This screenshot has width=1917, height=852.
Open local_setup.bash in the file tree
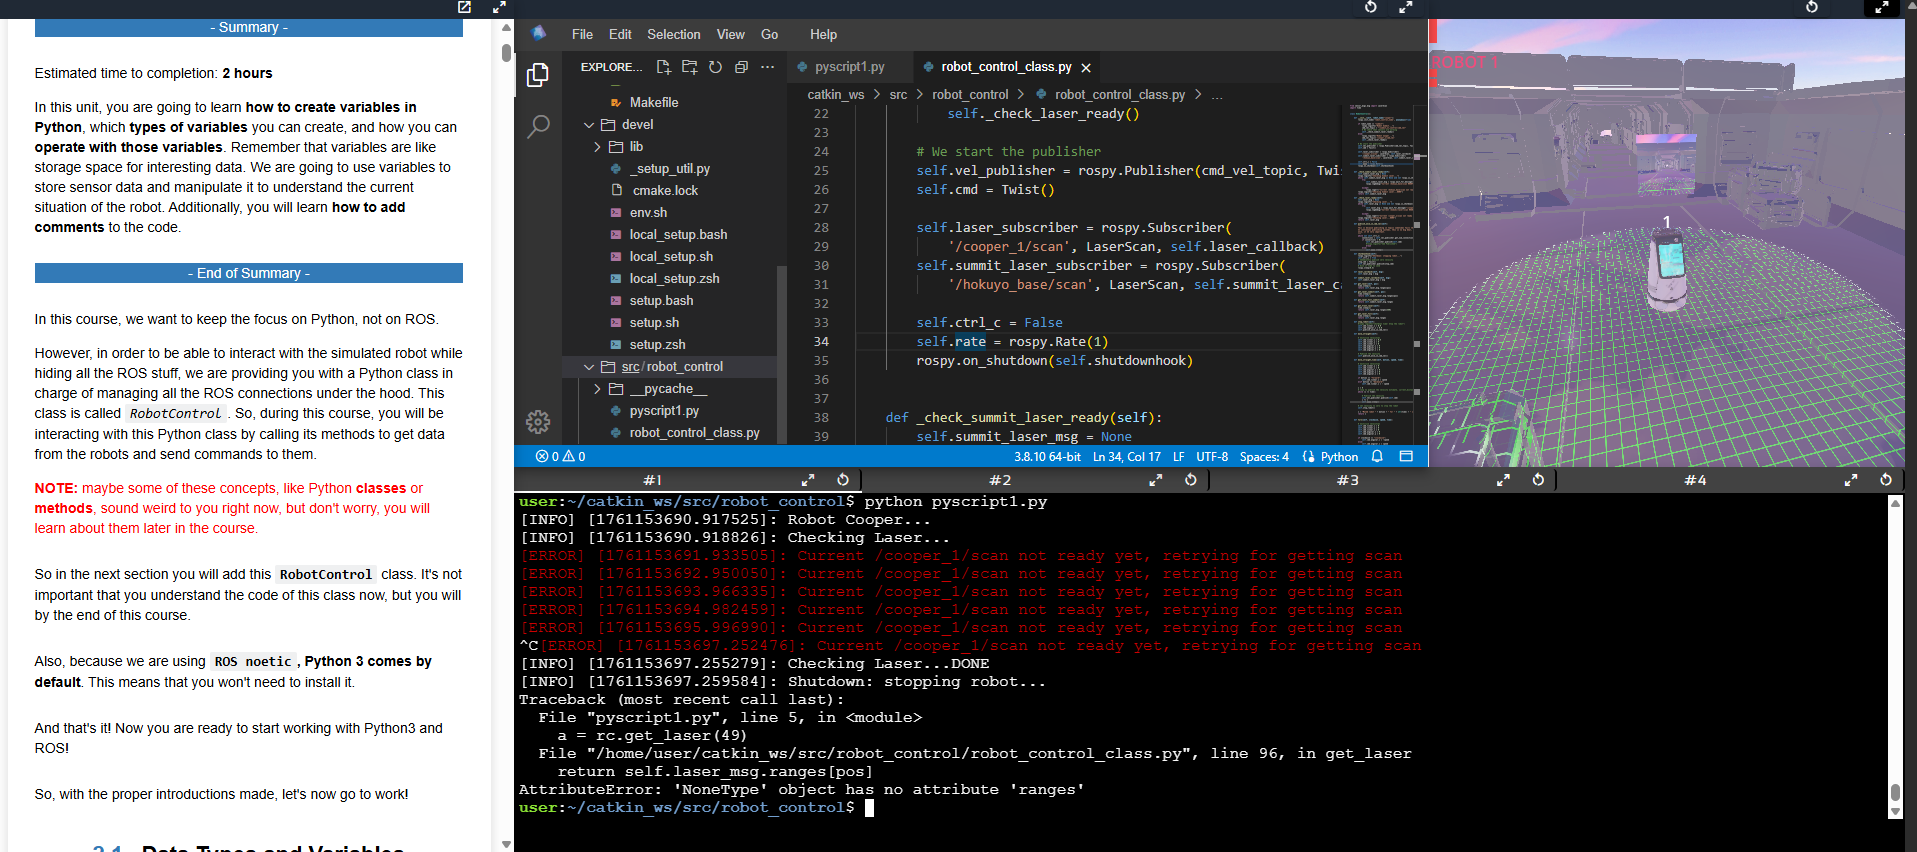coord(678,235)
